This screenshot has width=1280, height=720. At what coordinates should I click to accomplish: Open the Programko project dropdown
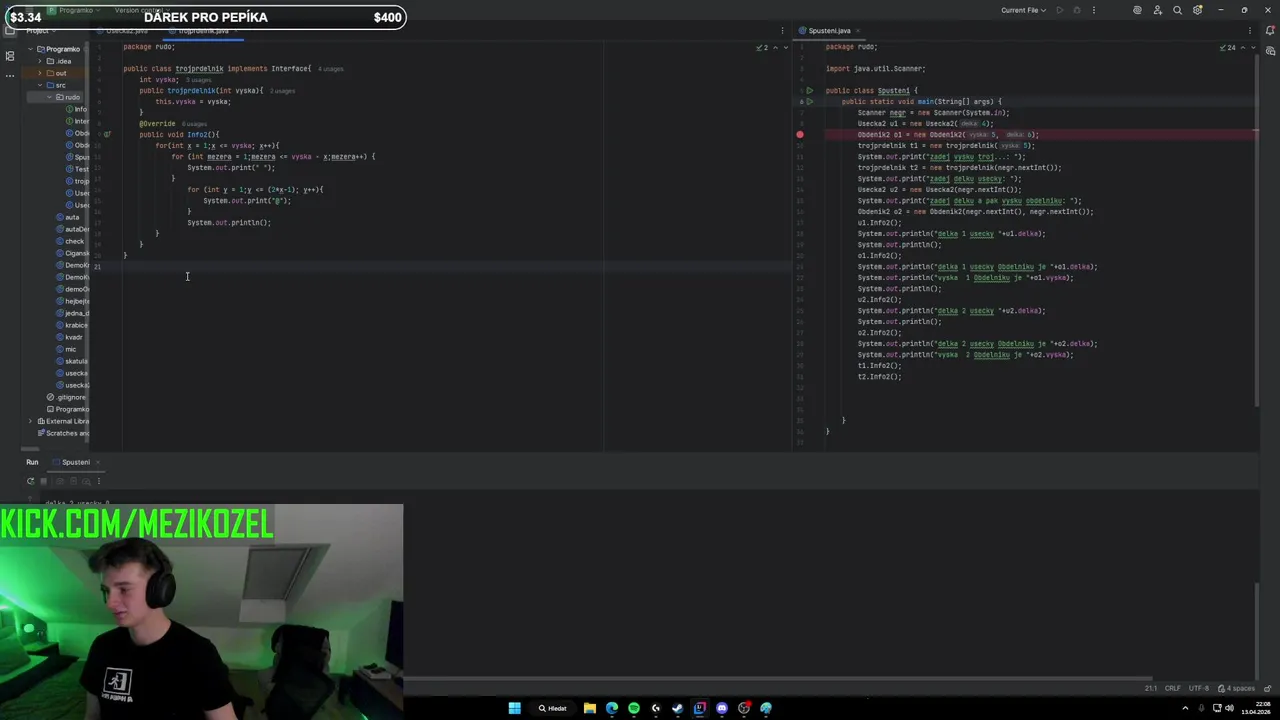(x=76, y=10)
